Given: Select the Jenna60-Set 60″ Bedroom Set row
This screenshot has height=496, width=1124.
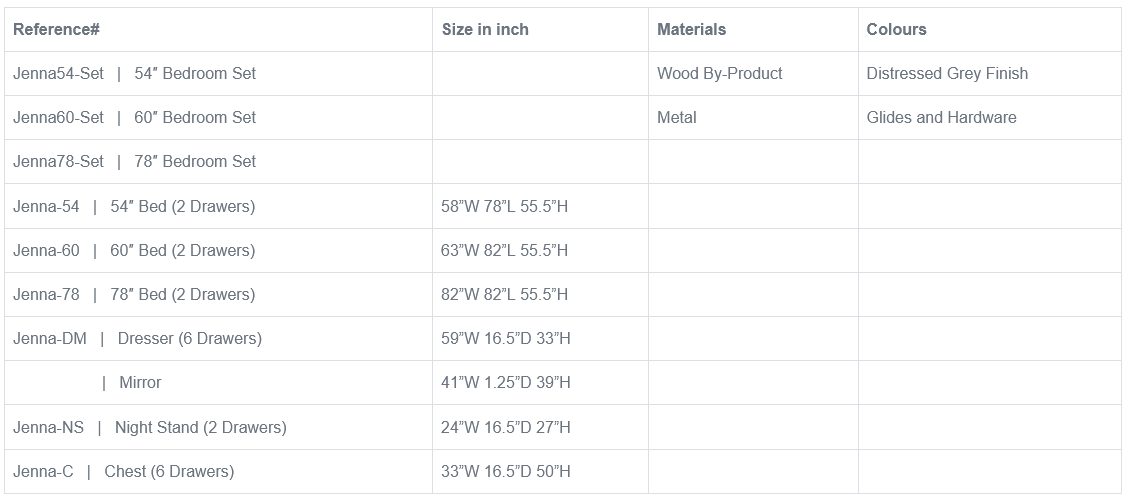Looking at the screenshot, I should [134, 117].
